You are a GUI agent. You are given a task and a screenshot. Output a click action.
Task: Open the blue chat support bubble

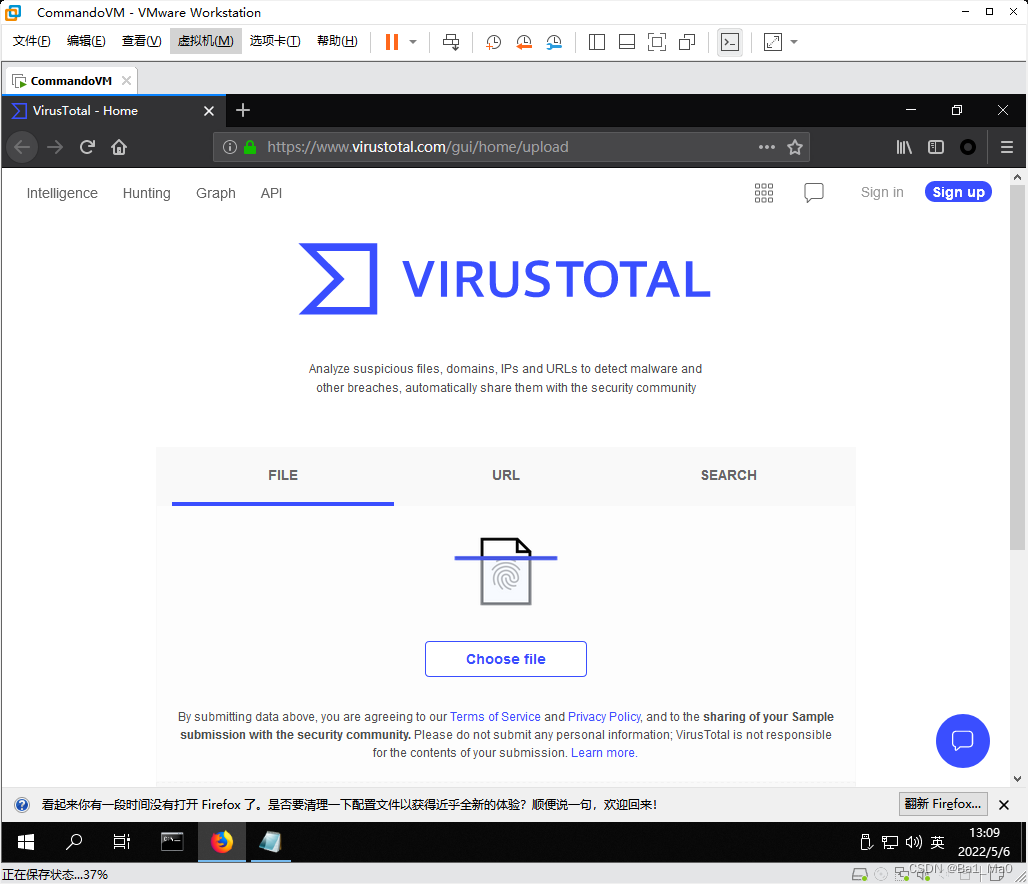pyautogui.click(x=962, y=740)
